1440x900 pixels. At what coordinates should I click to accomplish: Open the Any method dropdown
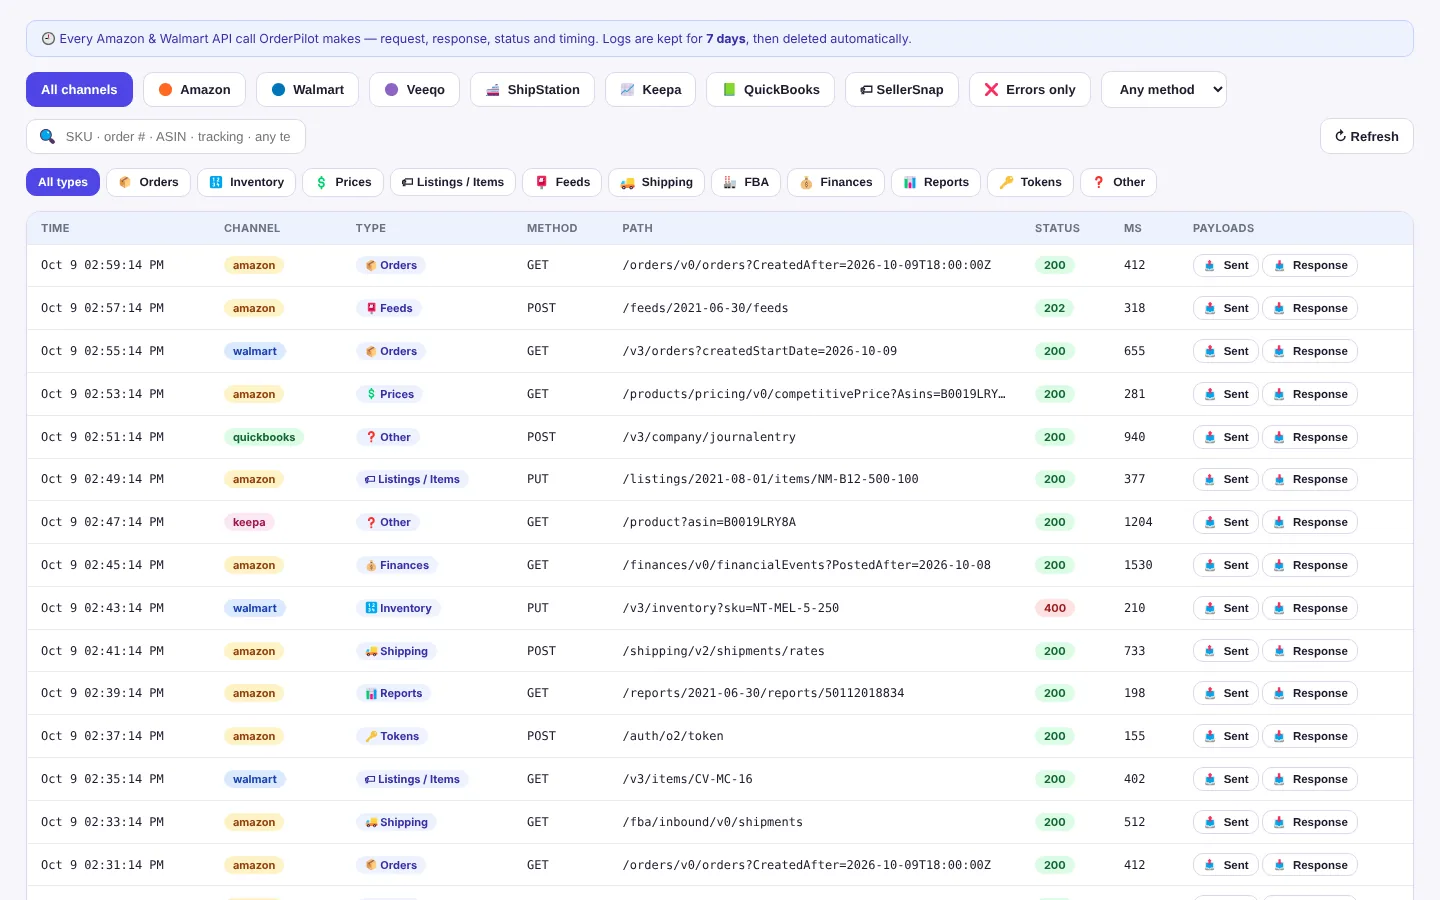click(x=1164, y=90)
